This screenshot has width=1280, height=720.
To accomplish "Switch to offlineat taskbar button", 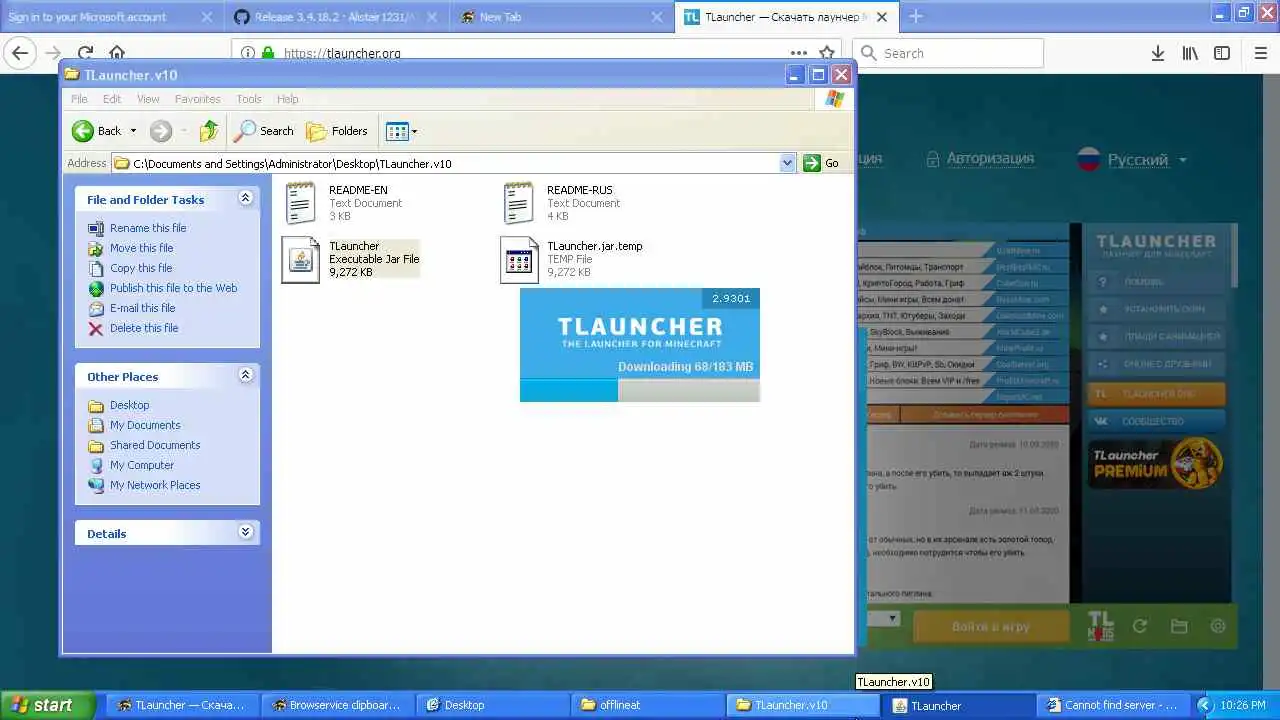I will point(649,705).
